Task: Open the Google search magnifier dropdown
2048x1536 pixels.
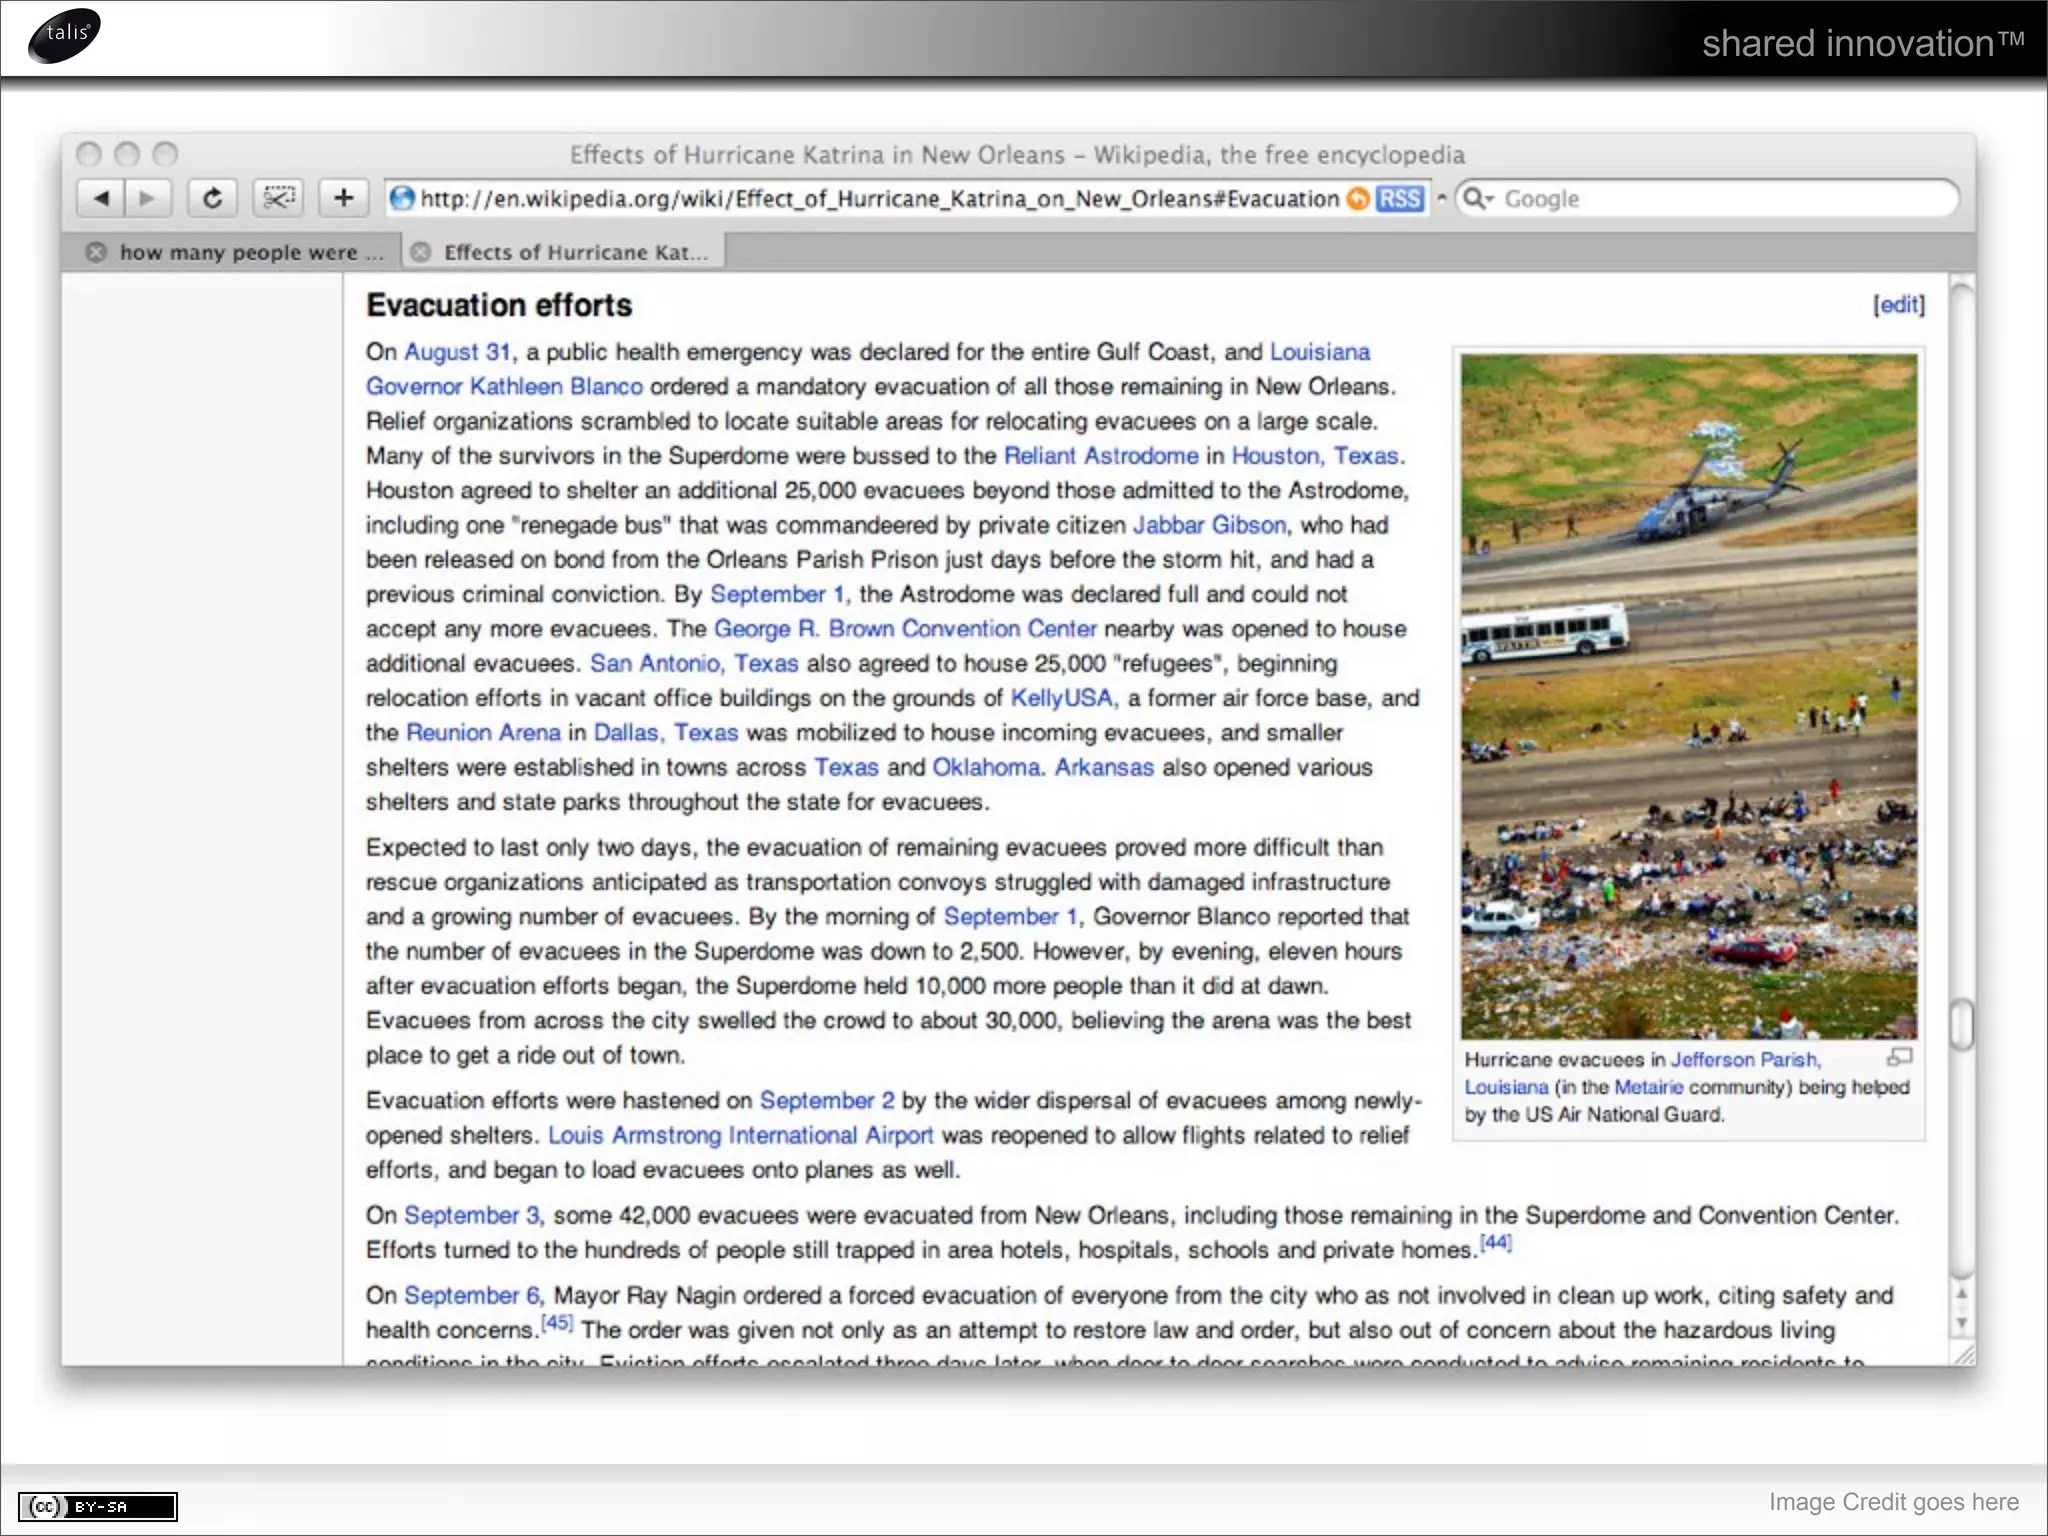Action: click(x=1478, y=198)
